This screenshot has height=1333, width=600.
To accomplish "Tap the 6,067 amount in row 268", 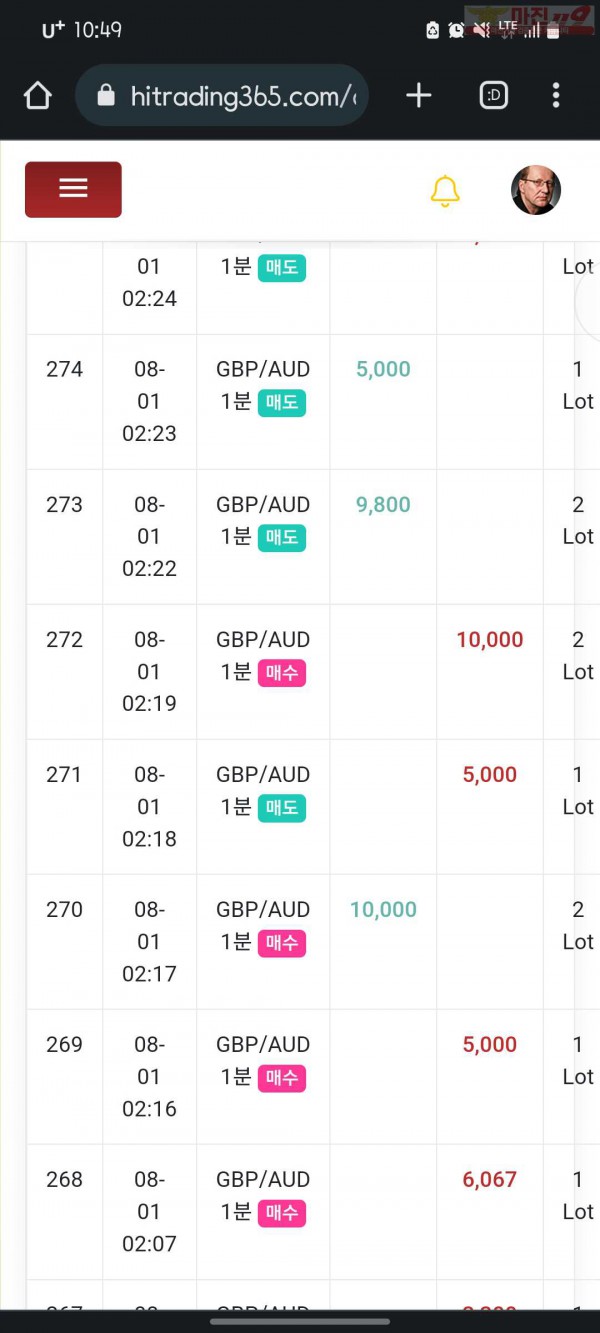I will [x=490, y=1180].
